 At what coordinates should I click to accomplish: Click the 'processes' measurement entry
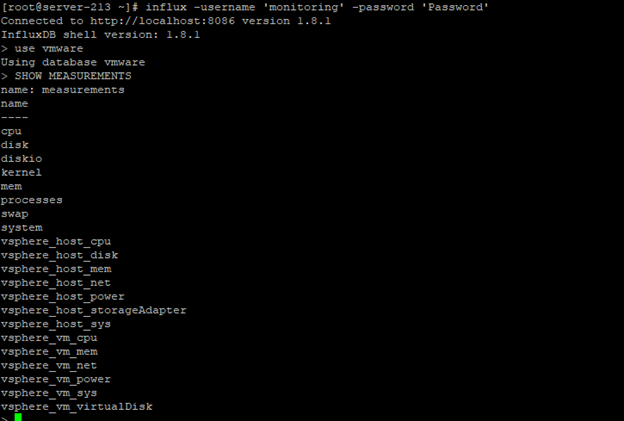click(32, 200)
